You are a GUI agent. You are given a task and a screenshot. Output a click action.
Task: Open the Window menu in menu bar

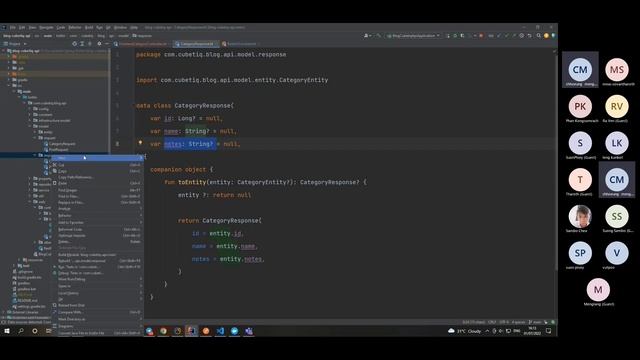point(120,27)
